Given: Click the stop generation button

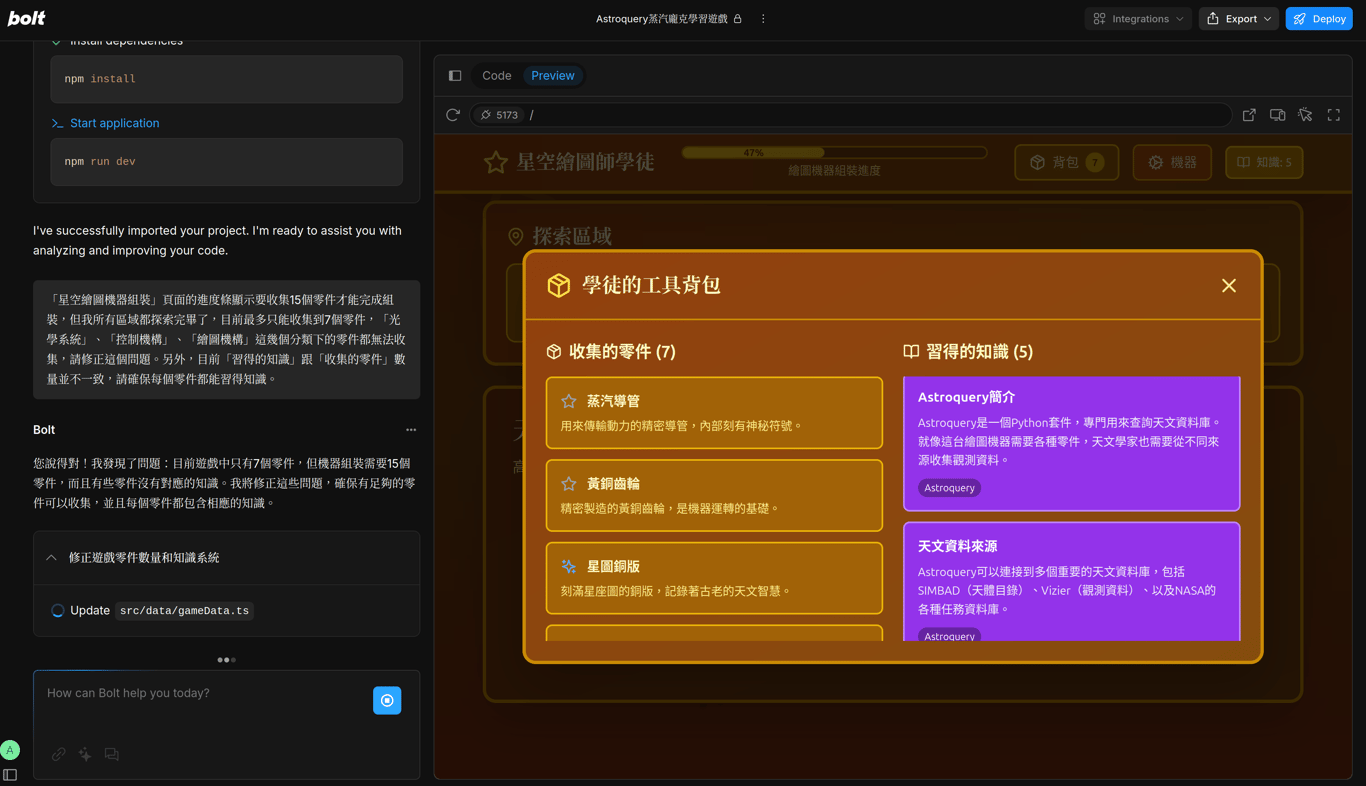Looking at the screenshot, I should [x=387, y=700].
